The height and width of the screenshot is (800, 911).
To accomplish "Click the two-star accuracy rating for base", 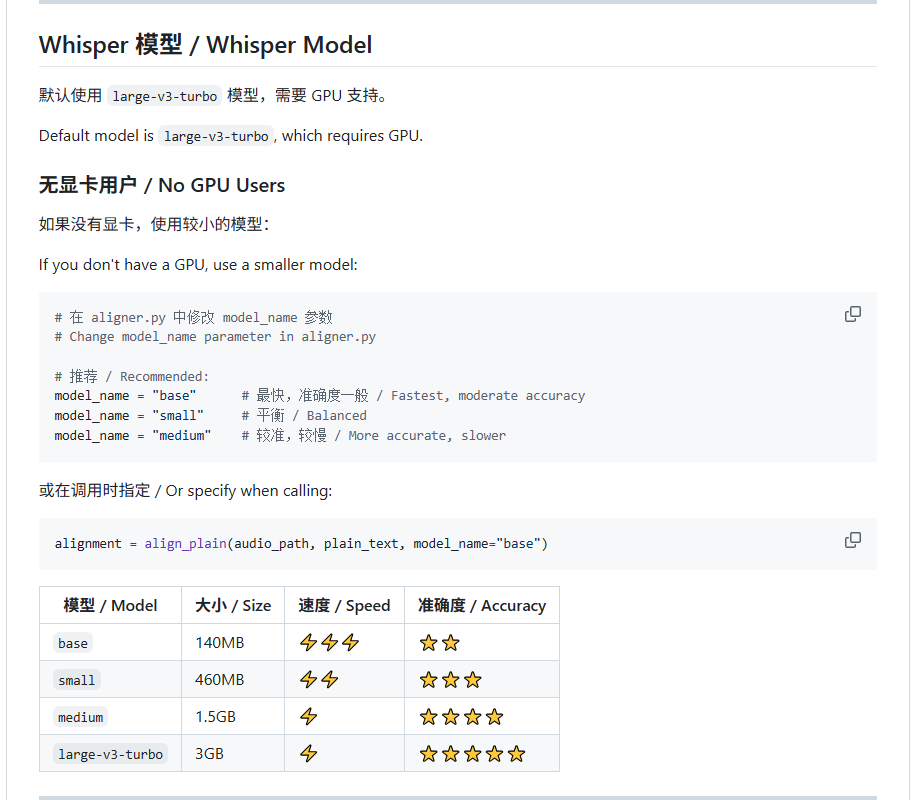I will click(x=439, y=643).
